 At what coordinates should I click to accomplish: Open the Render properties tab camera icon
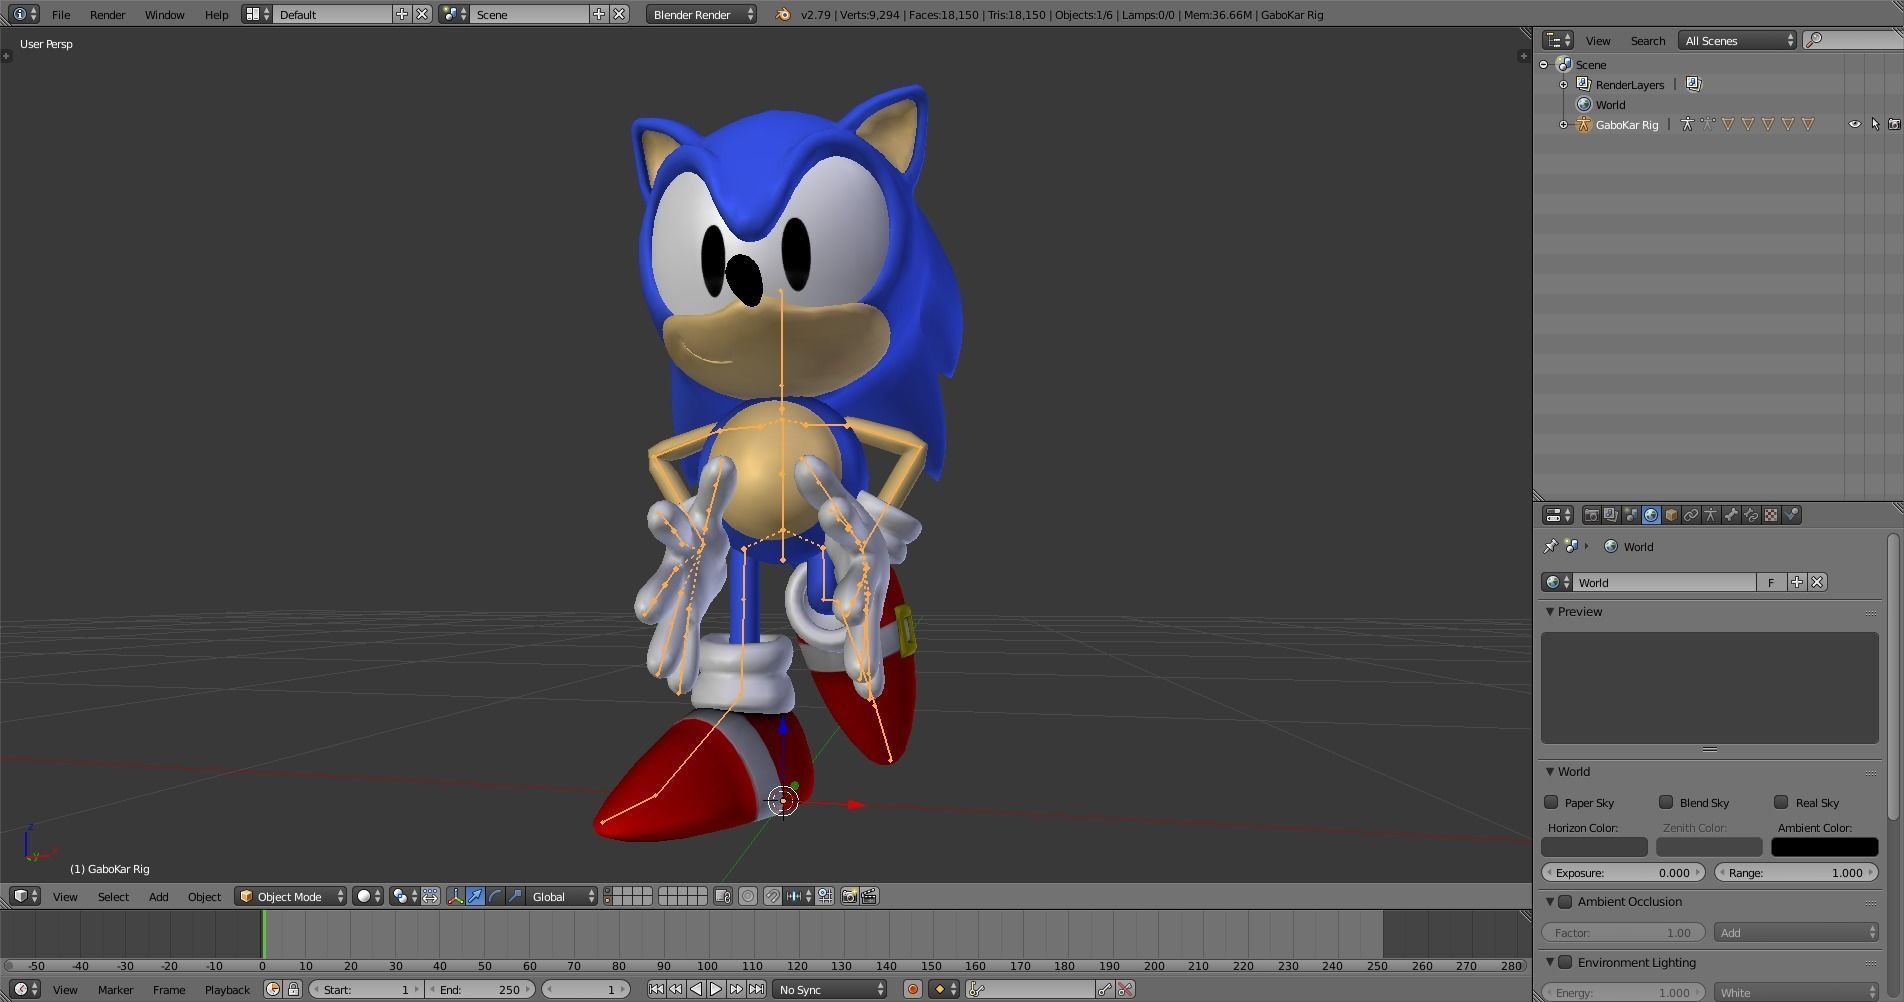tap(1591, 515)
